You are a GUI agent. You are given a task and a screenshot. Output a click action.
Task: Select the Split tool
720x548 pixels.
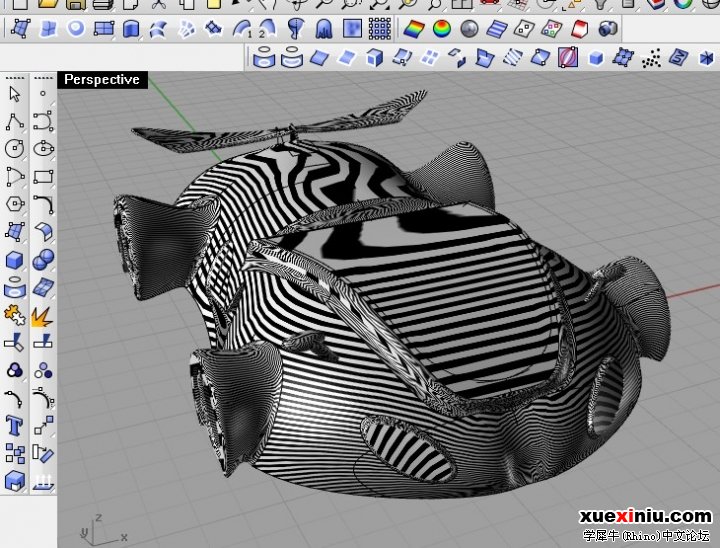43,342
